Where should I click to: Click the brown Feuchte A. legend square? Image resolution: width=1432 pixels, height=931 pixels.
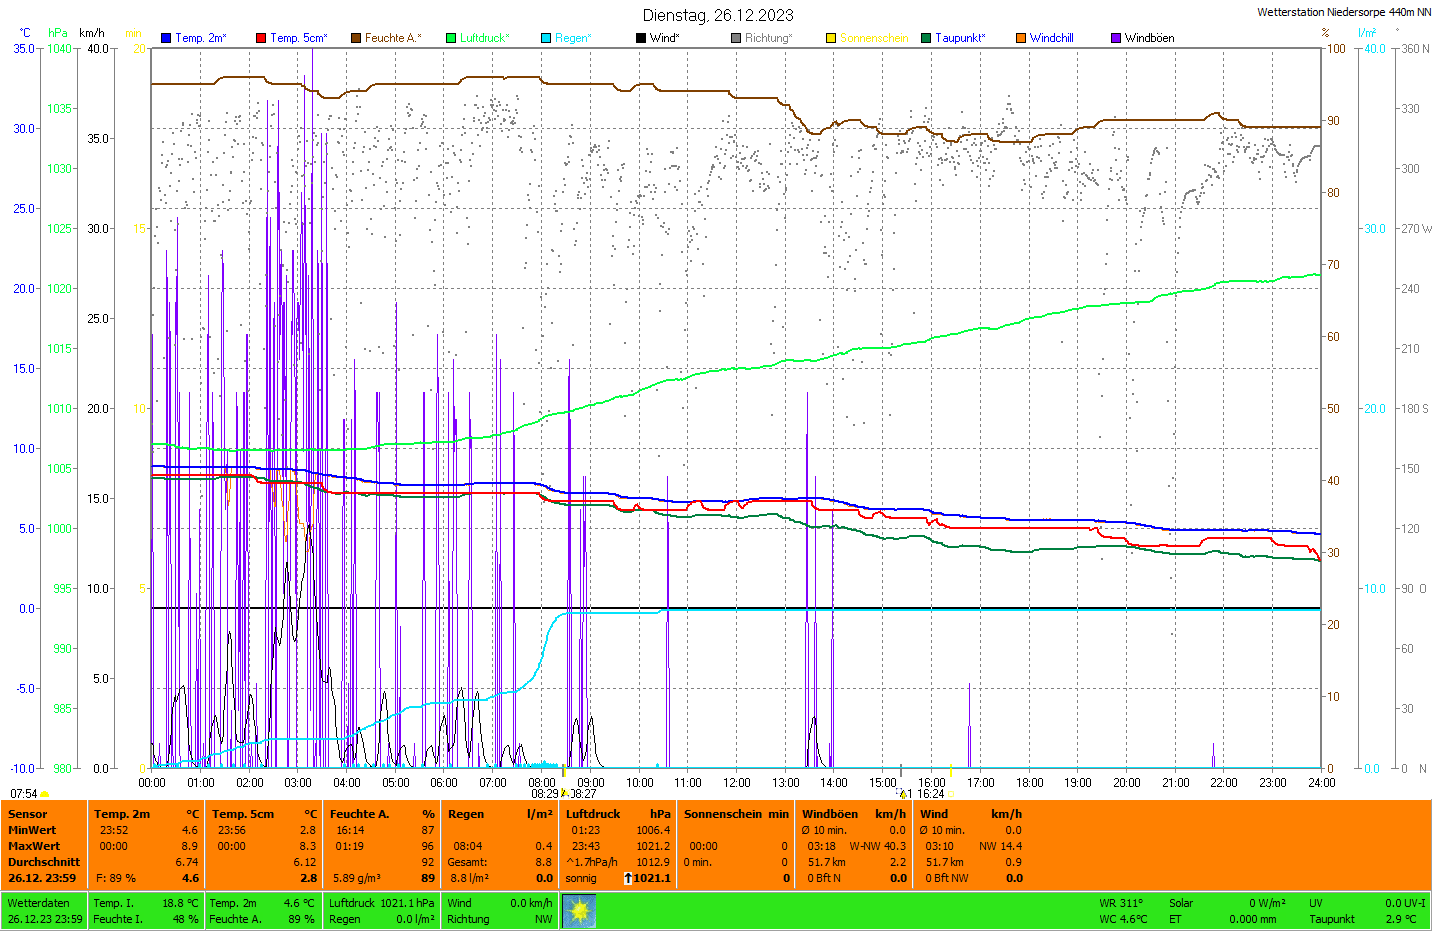(356, 38)
